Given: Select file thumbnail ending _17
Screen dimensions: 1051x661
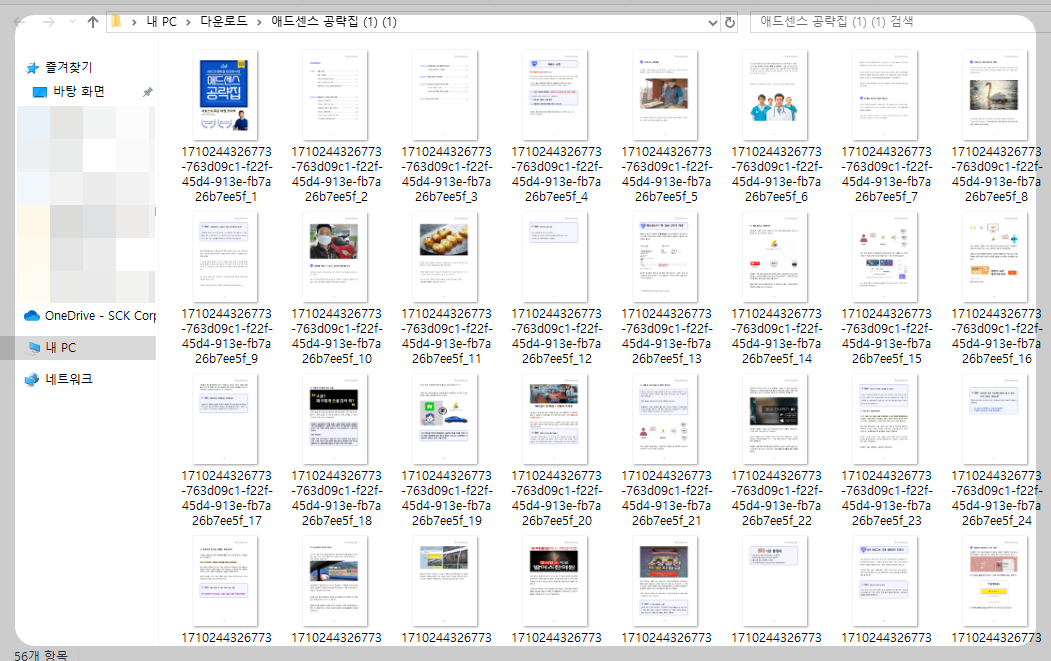Looking at the screenshot, I should pos(225,419).
